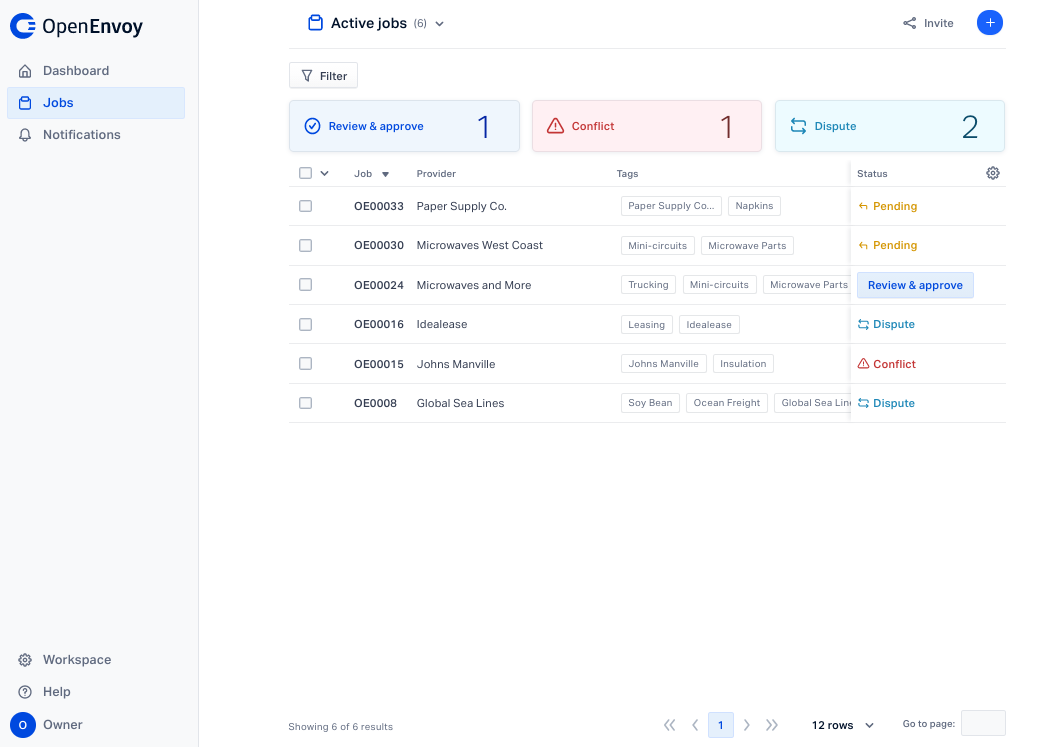This screenshot has width=1050, height=747.
Task: Open the bulk selection dropdown arrow
Action: tap(325, 173)
